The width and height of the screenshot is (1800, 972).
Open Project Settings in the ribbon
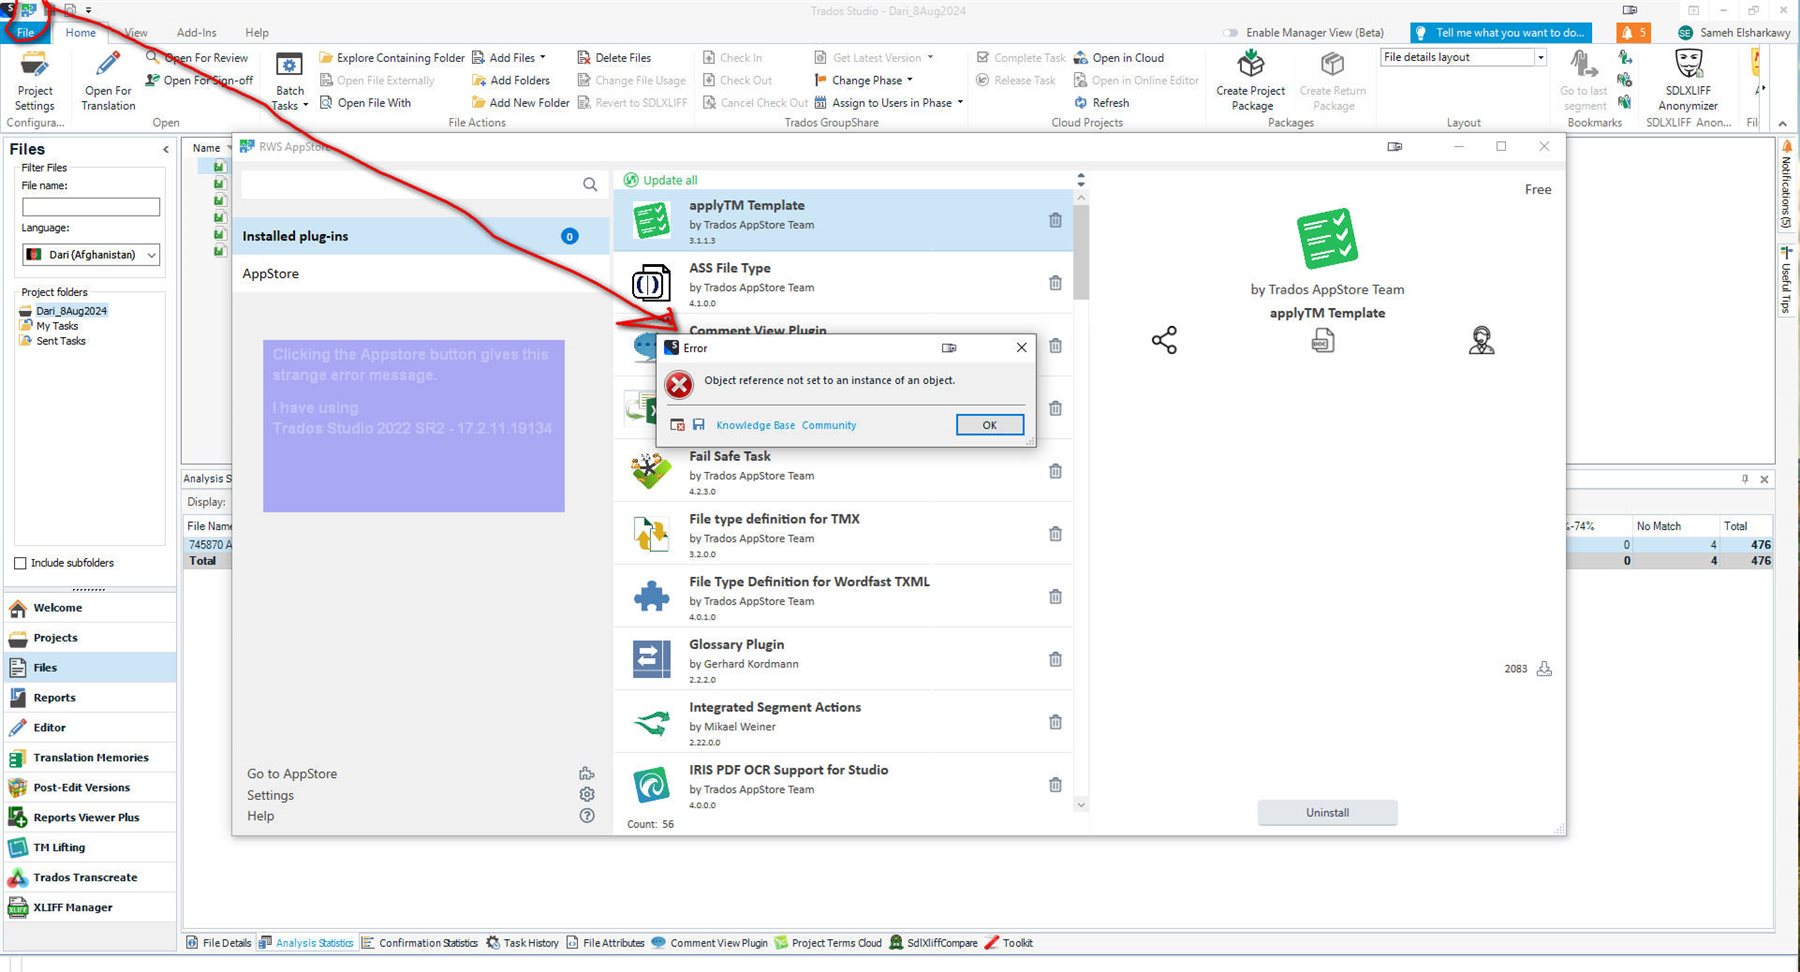coord(35,81)
